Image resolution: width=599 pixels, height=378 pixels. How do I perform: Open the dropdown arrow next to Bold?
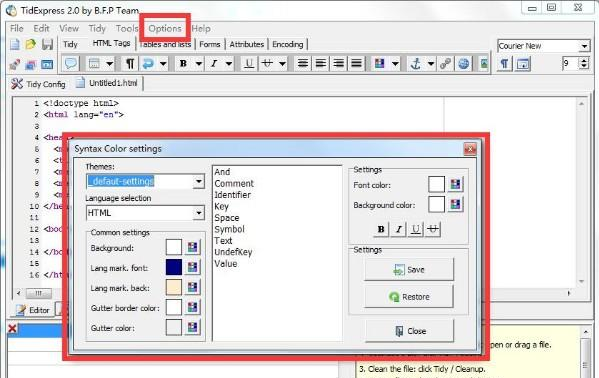[x=199, y=63]
